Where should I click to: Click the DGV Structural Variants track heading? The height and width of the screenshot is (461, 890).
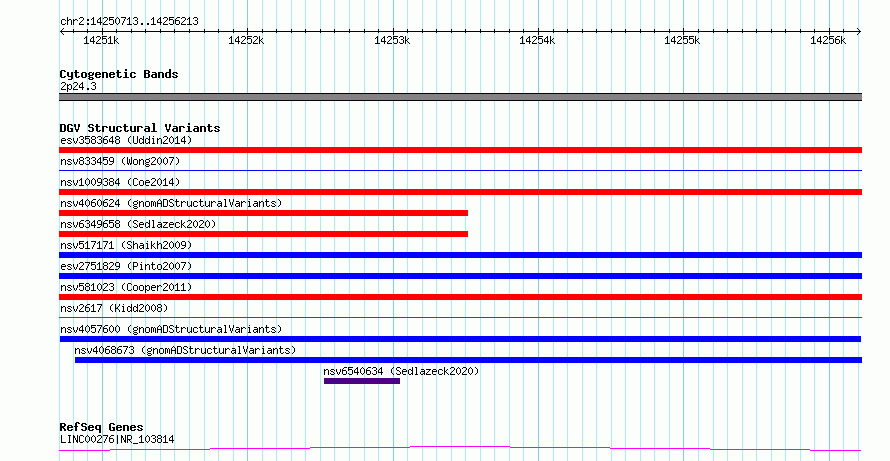[x=140, y=128]
